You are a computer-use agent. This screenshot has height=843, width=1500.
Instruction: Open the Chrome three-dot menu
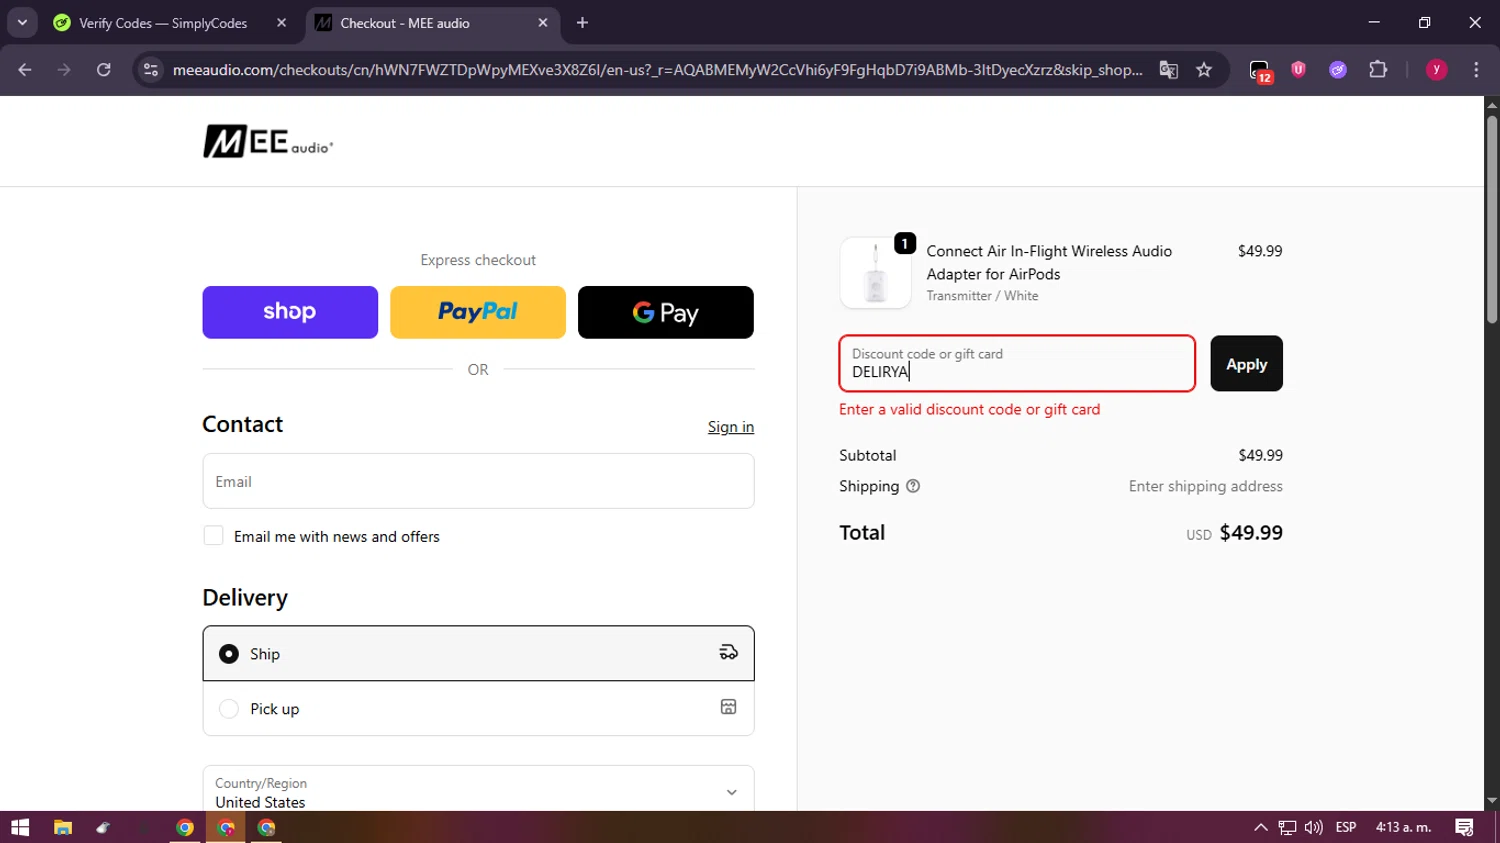coord(1476,69)
